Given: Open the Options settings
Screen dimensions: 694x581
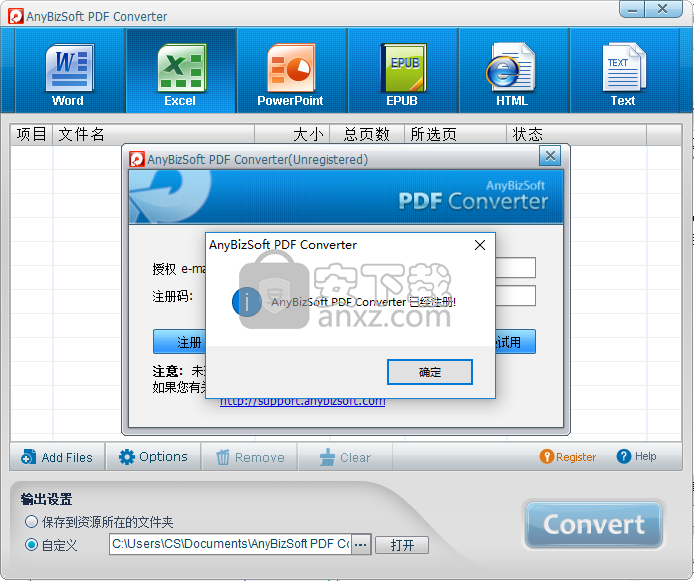Looking at the screenshot, I should pos(153,457).
